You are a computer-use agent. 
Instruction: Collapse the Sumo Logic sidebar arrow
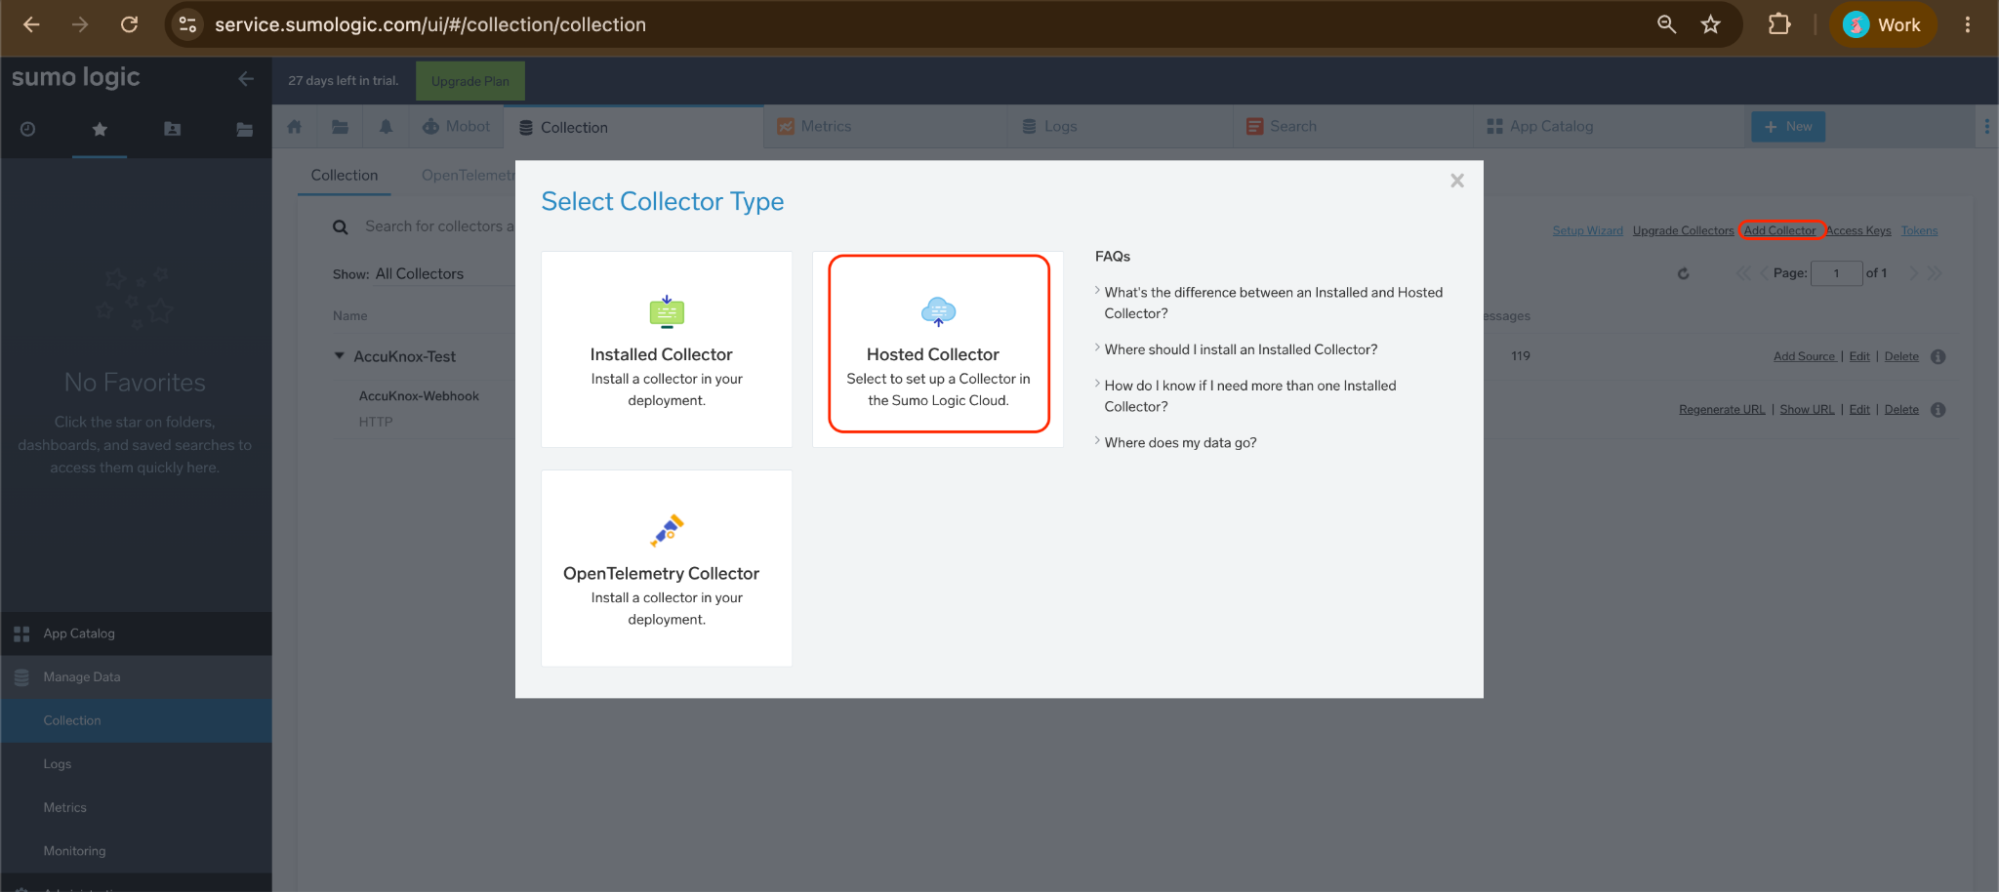246,78
